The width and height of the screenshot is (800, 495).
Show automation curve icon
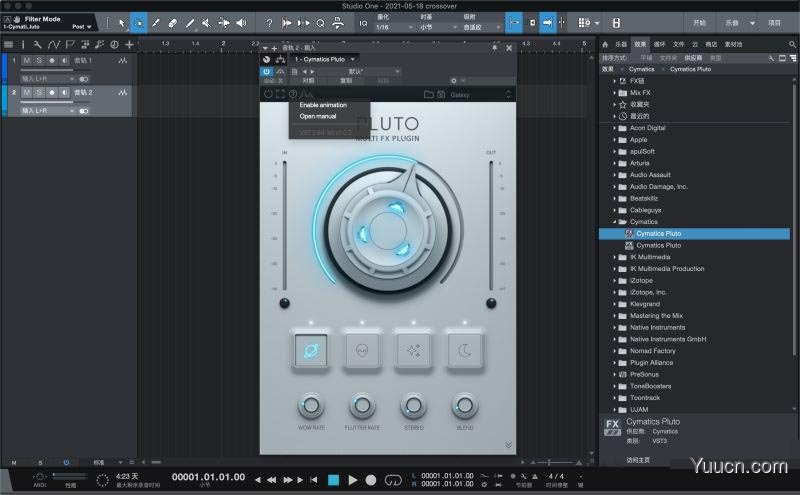pyautogui.click(x=54, y=45)
